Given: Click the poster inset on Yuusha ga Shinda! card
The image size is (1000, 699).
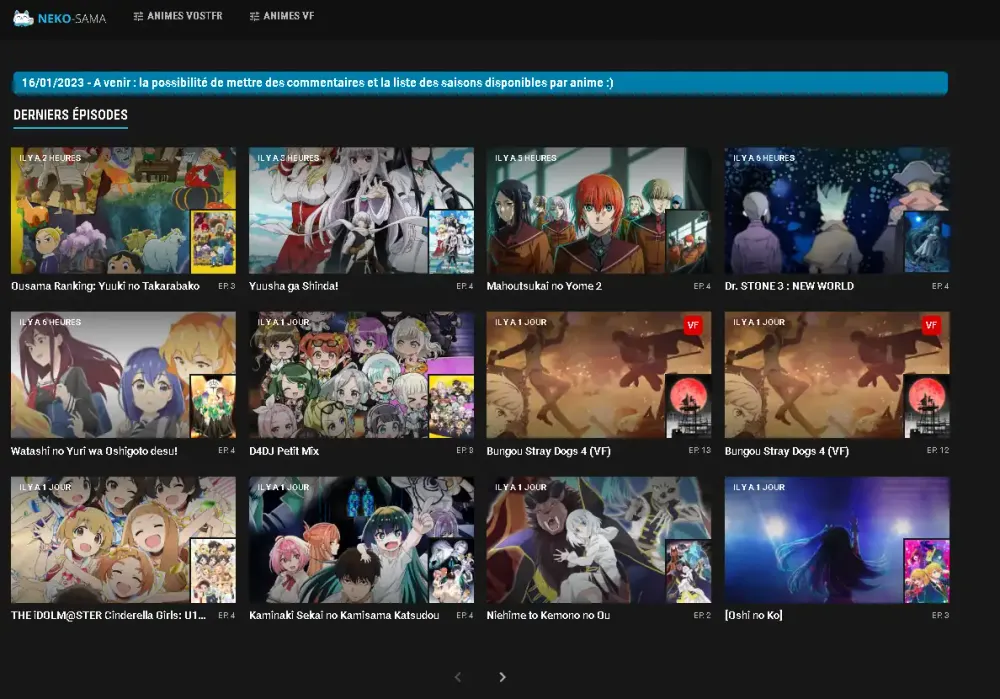Looking at the screenshot, I should (451, 242).
